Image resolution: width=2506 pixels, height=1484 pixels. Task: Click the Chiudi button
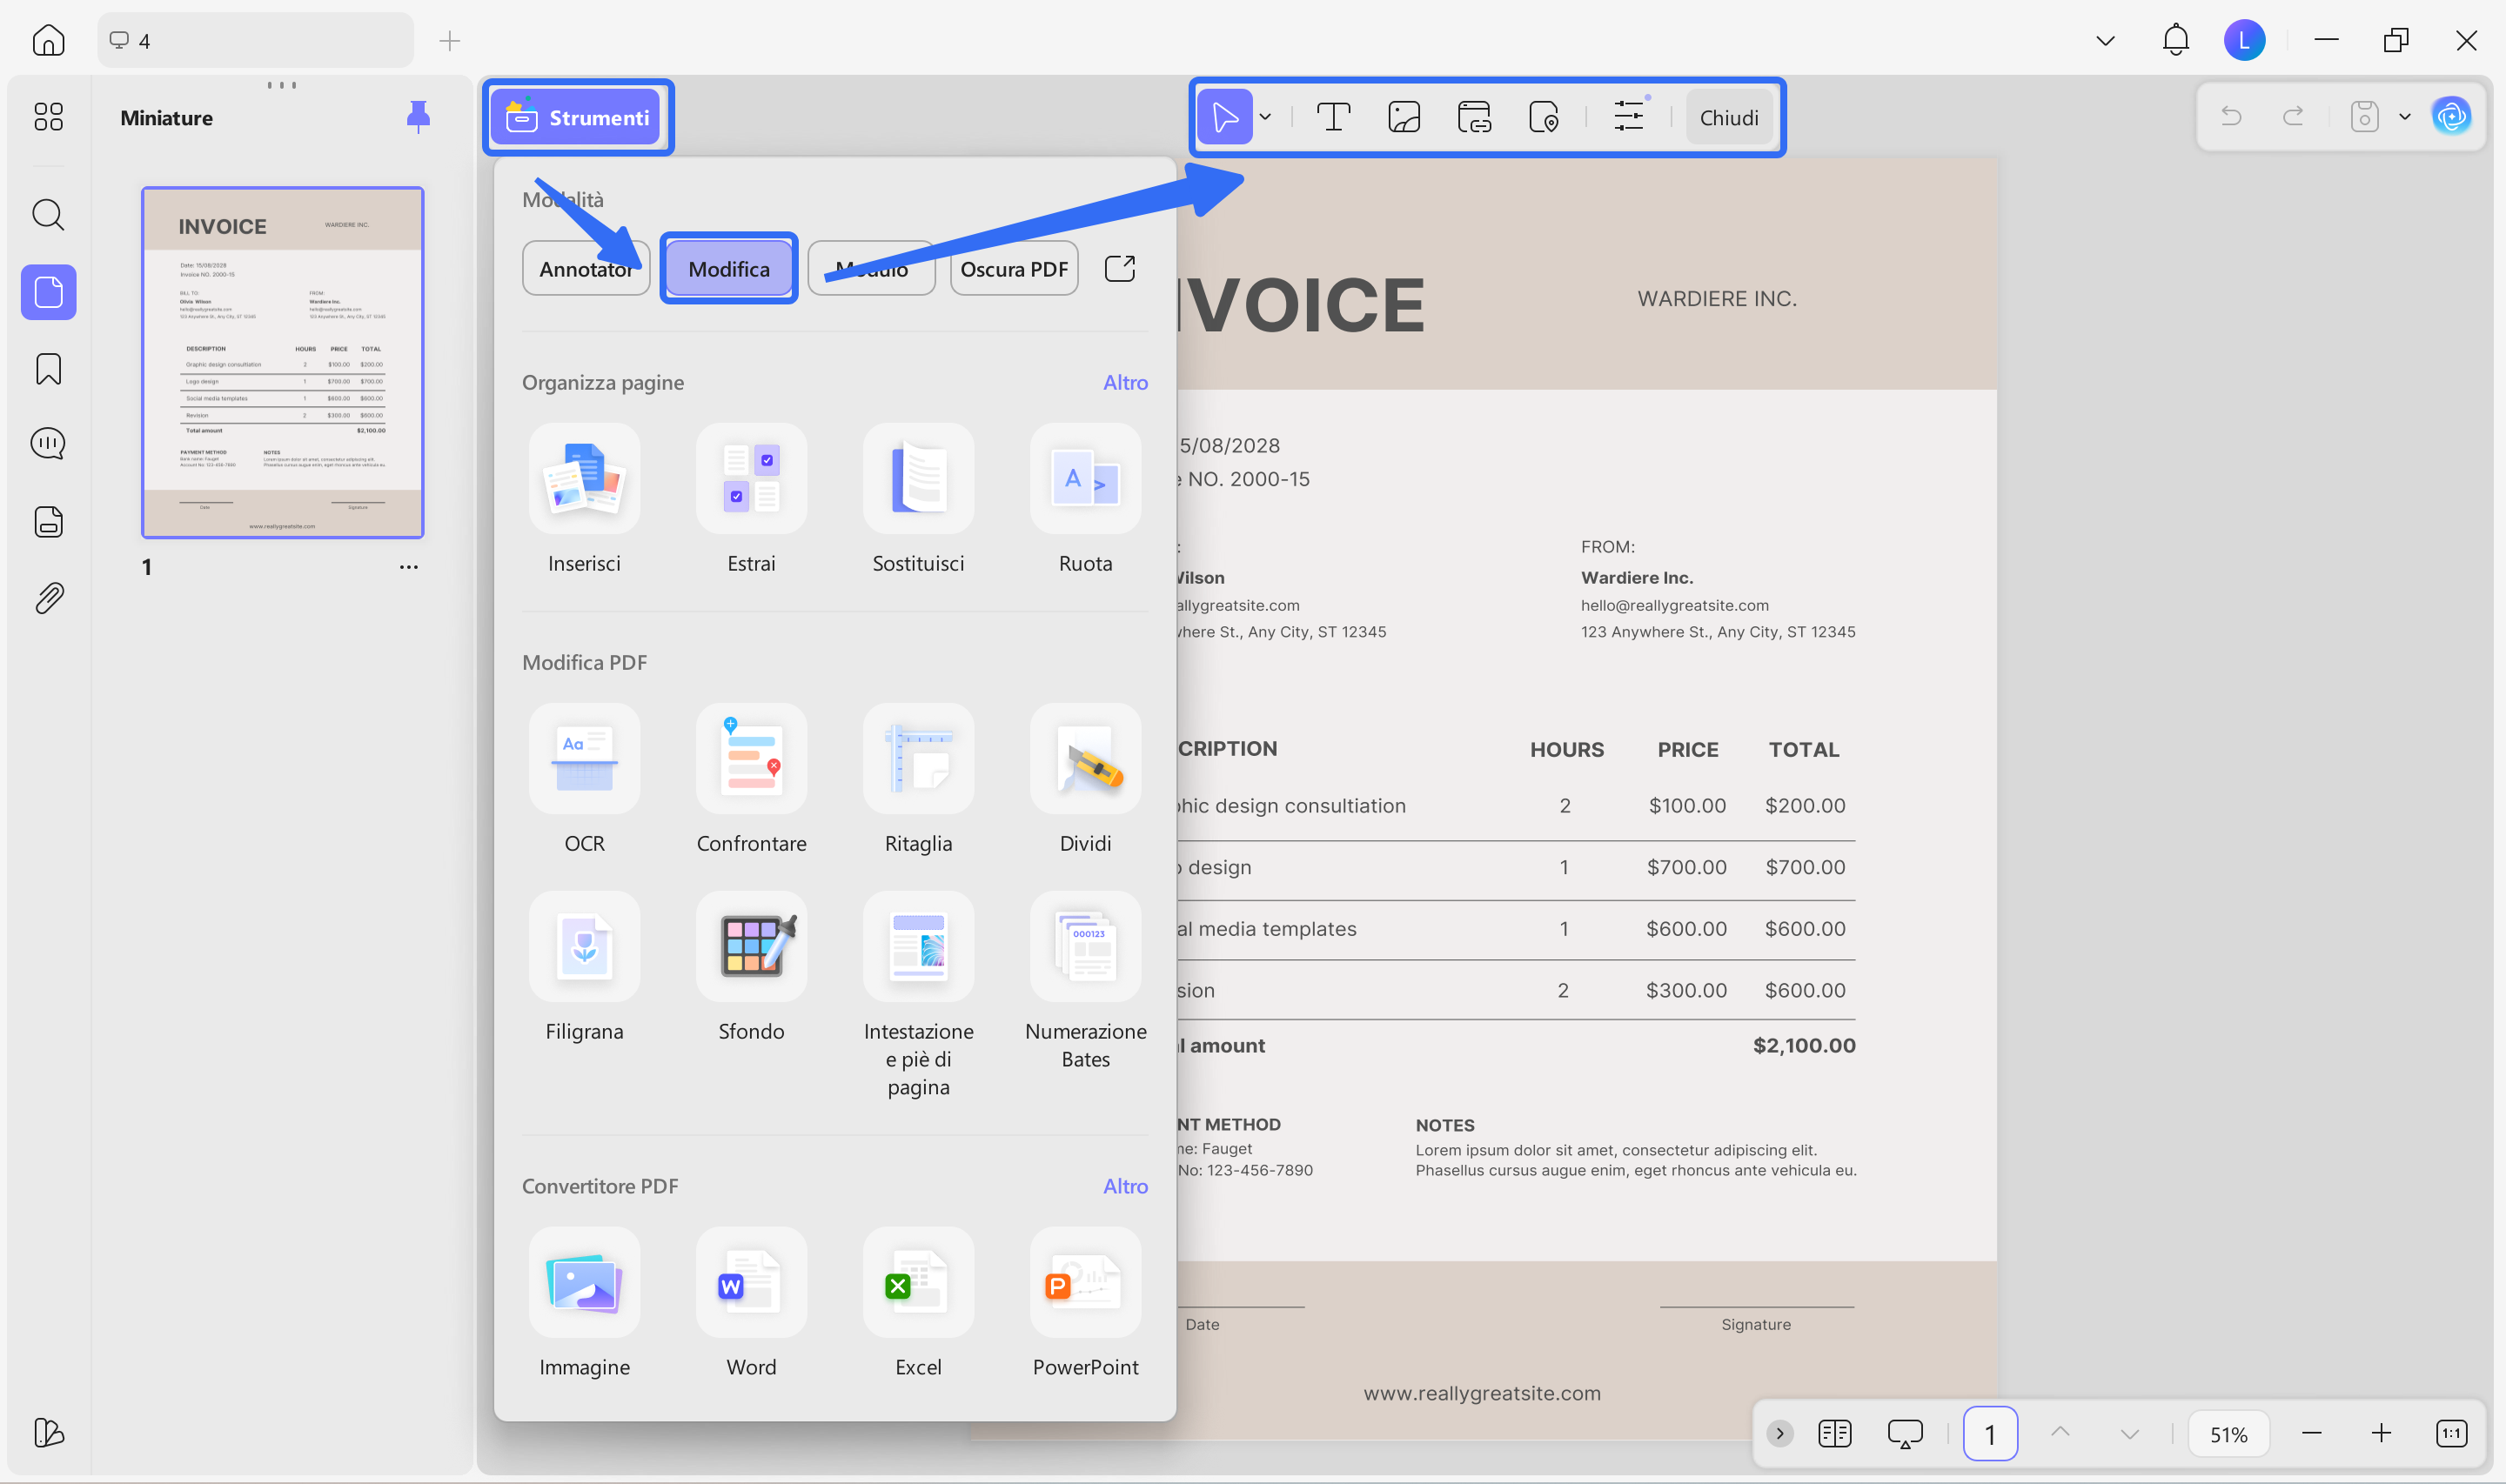click(1728, 117)
